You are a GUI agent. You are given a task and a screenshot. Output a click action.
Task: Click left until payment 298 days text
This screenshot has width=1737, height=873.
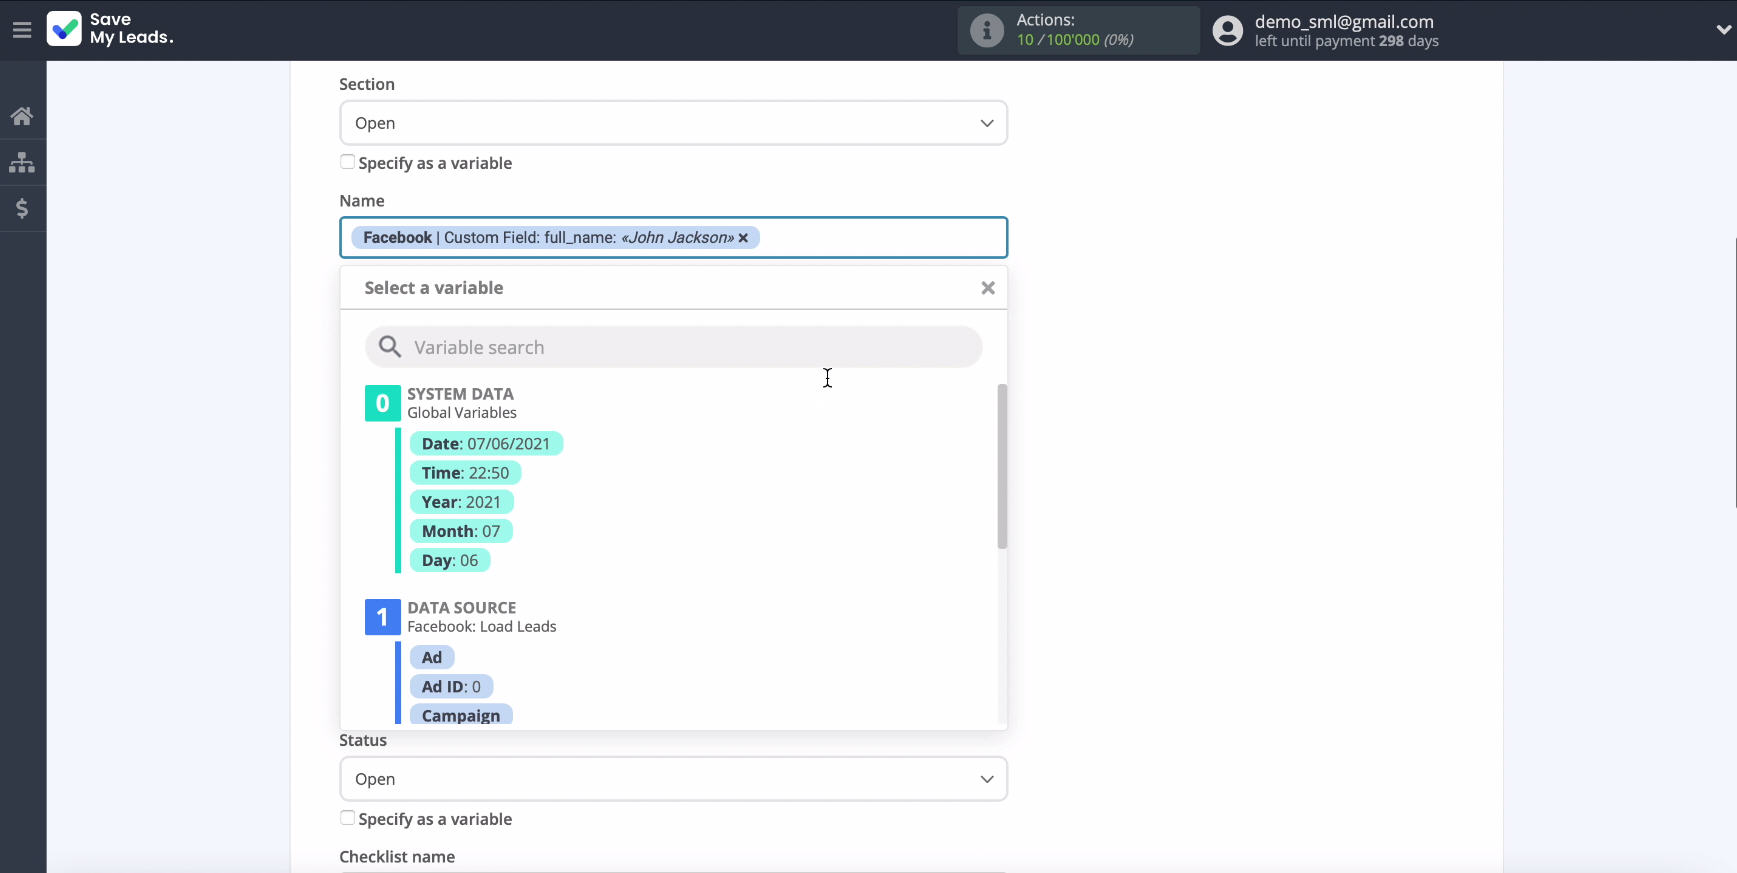(1347, 41)
